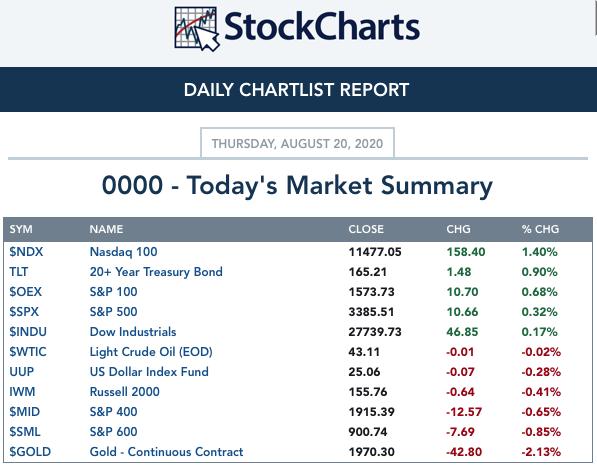
Task: Select the $INDU symbol link
Action: pyautogui.click(x=28, y=332)
